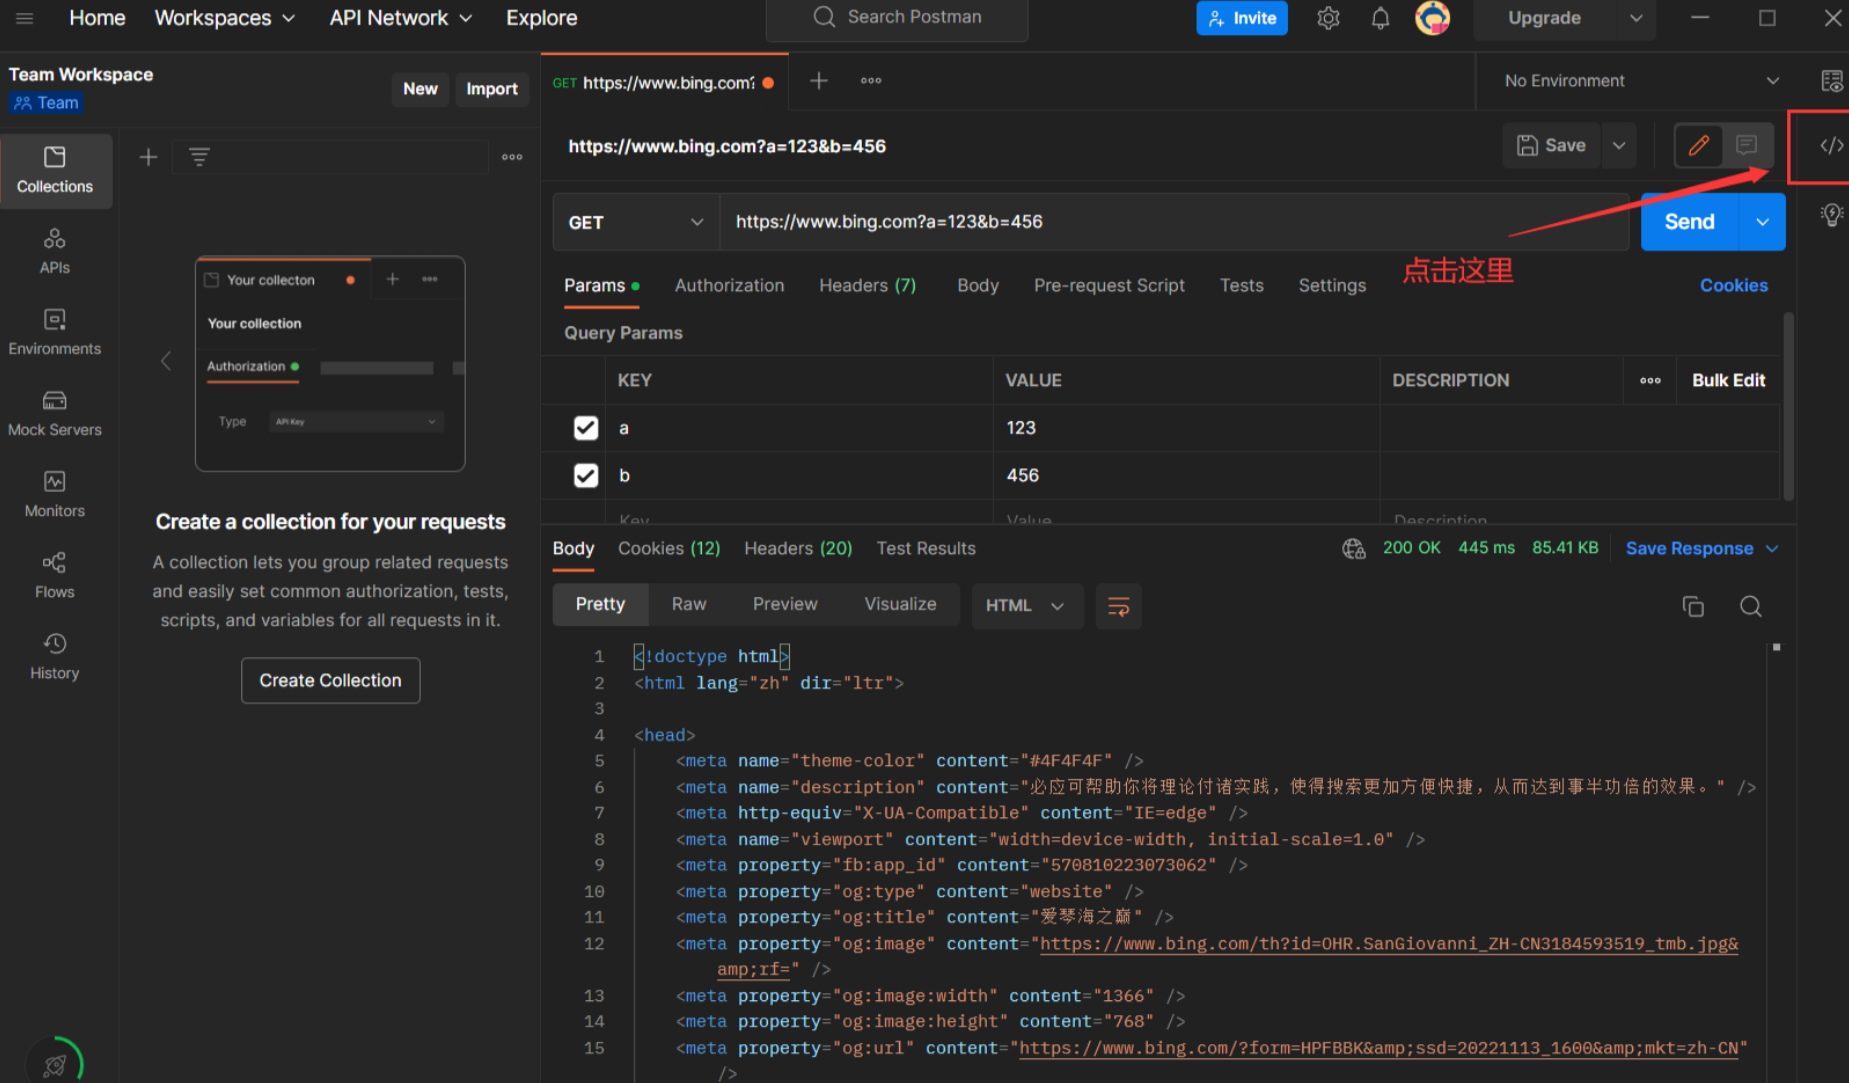Copy the response body with copy icon
The height and width of the screenshot is (1083, 1849).
pos(1693,606)
